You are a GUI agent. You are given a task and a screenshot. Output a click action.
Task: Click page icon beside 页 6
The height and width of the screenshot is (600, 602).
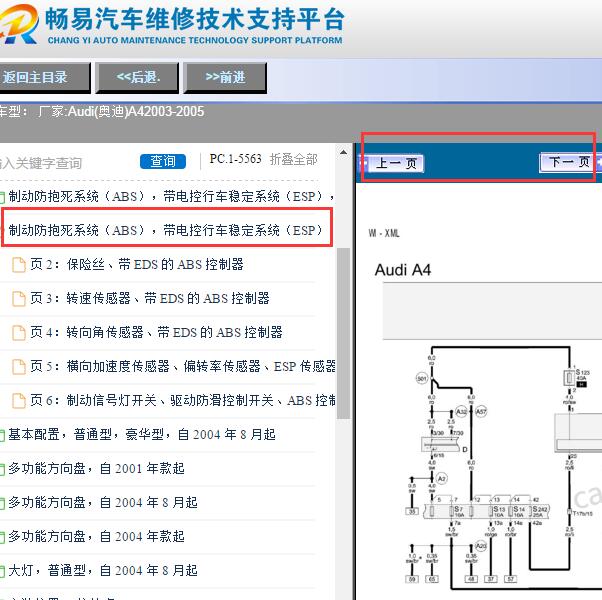tap(18, 401)
